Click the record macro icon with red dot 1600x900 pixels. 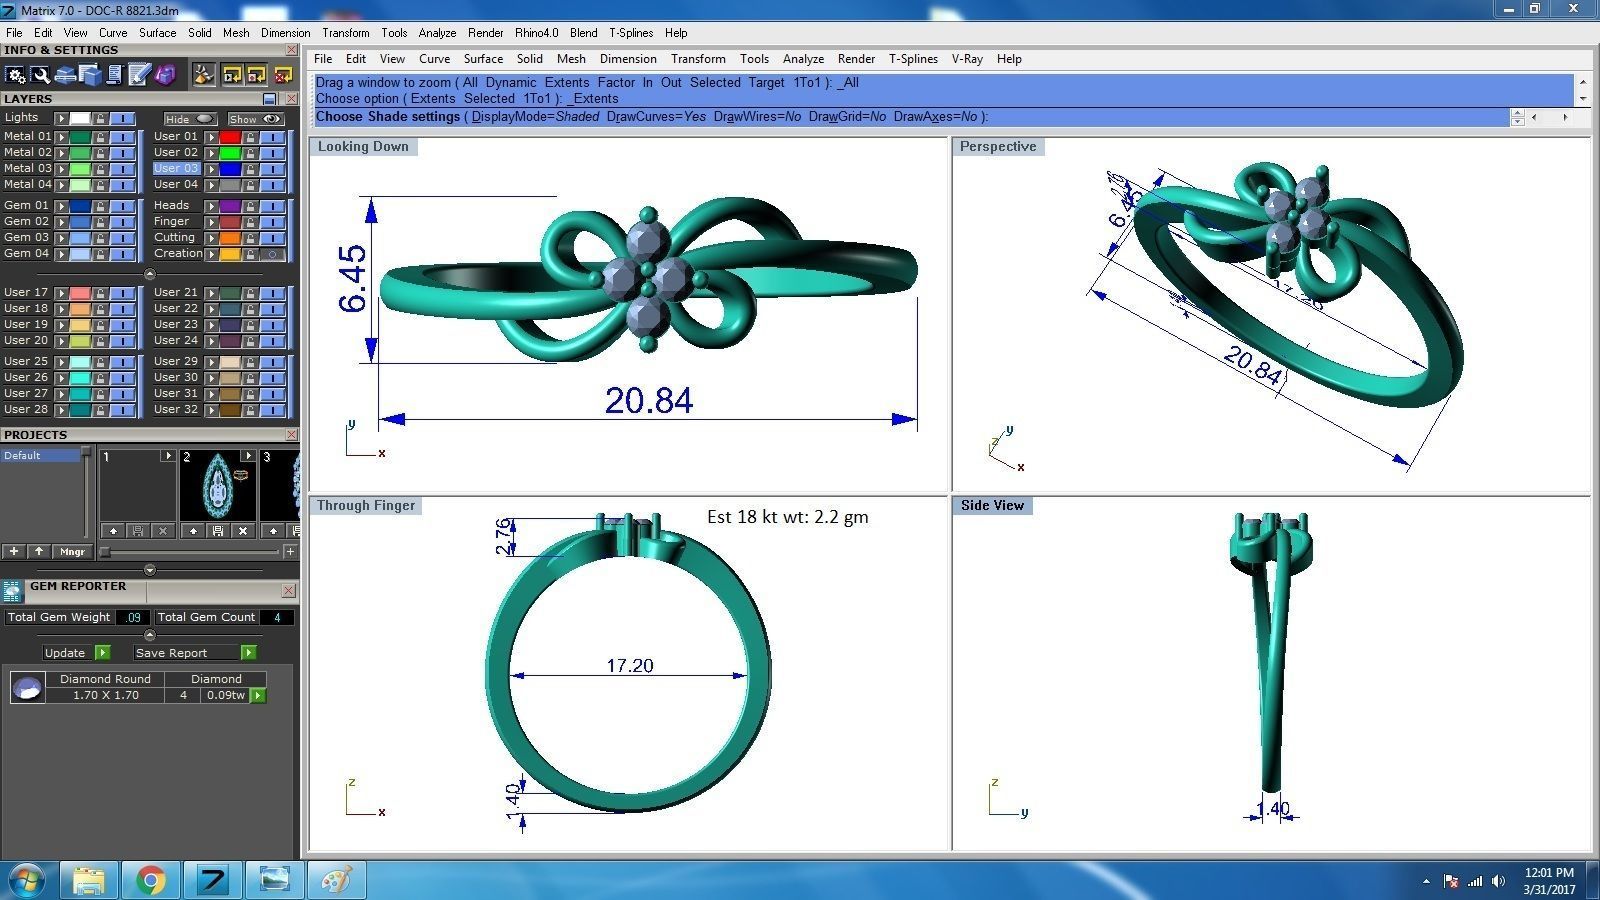click(257, 75)
